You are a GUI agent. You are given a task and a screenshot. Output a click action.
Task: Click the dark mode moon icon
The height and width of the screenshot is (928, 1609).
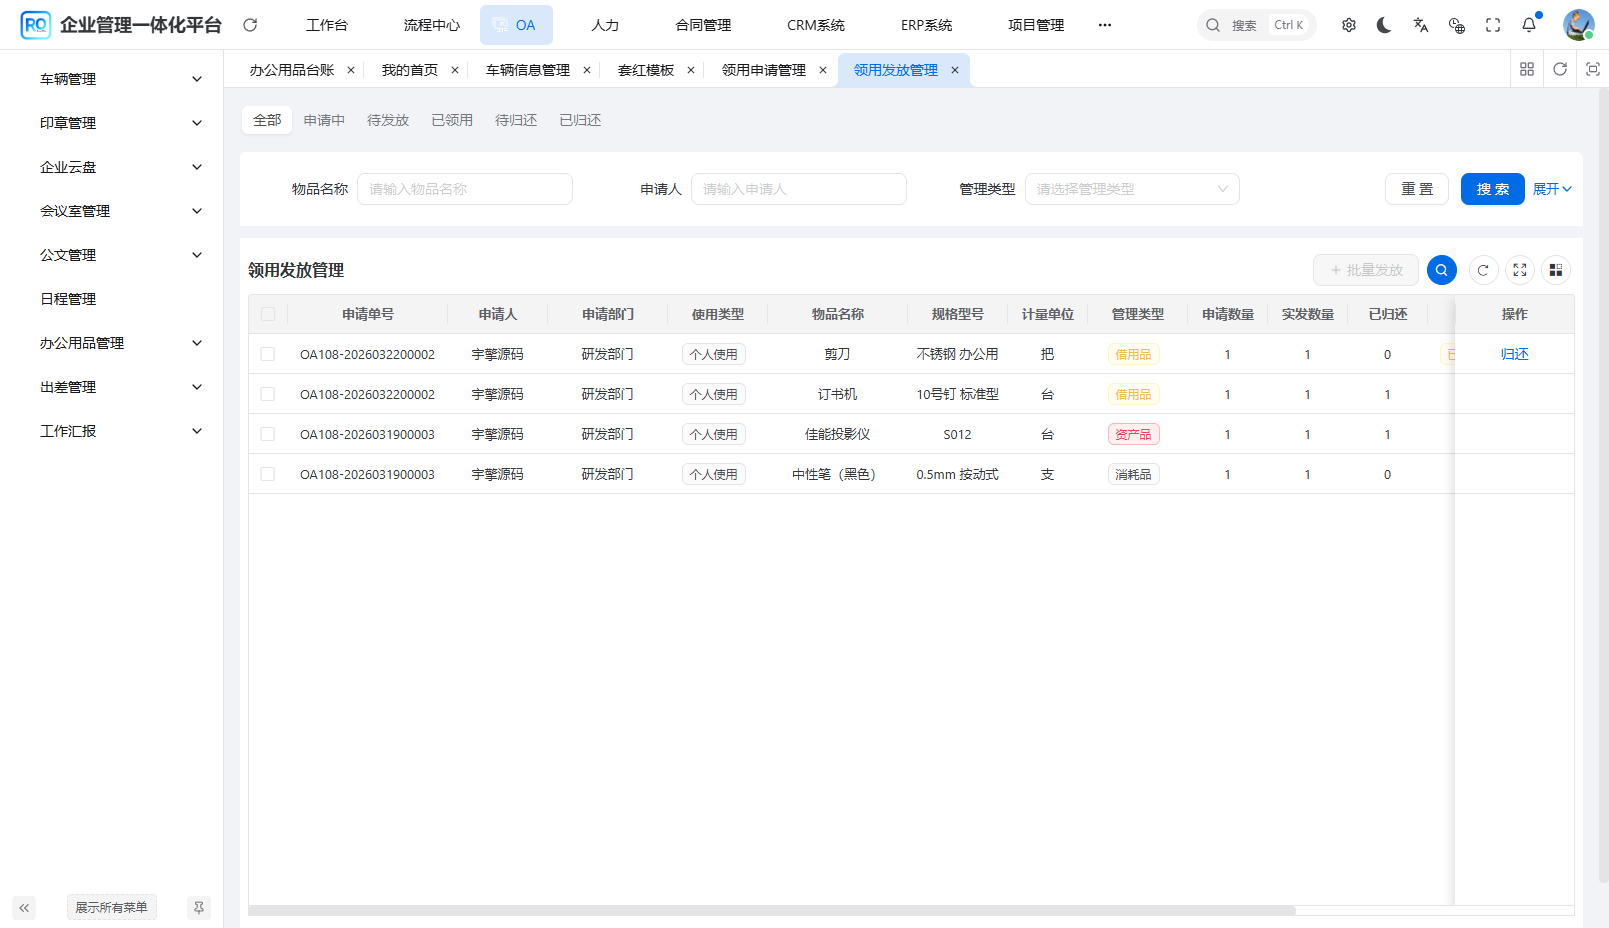(1384, 25)
